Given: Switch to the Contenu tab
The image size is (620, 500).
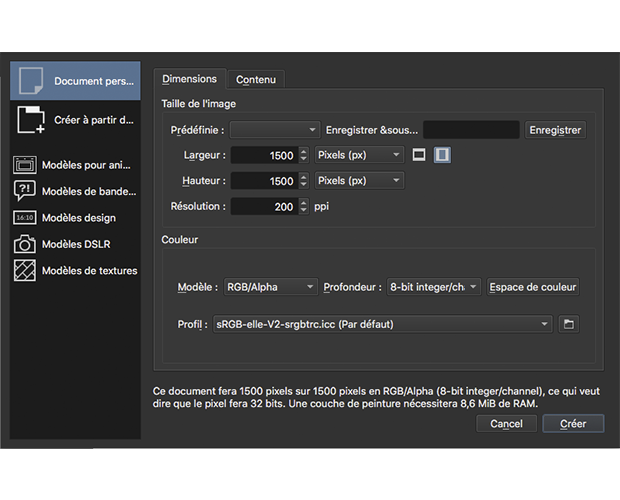Looking at the screenshot, I should click(x=256, y=80).
